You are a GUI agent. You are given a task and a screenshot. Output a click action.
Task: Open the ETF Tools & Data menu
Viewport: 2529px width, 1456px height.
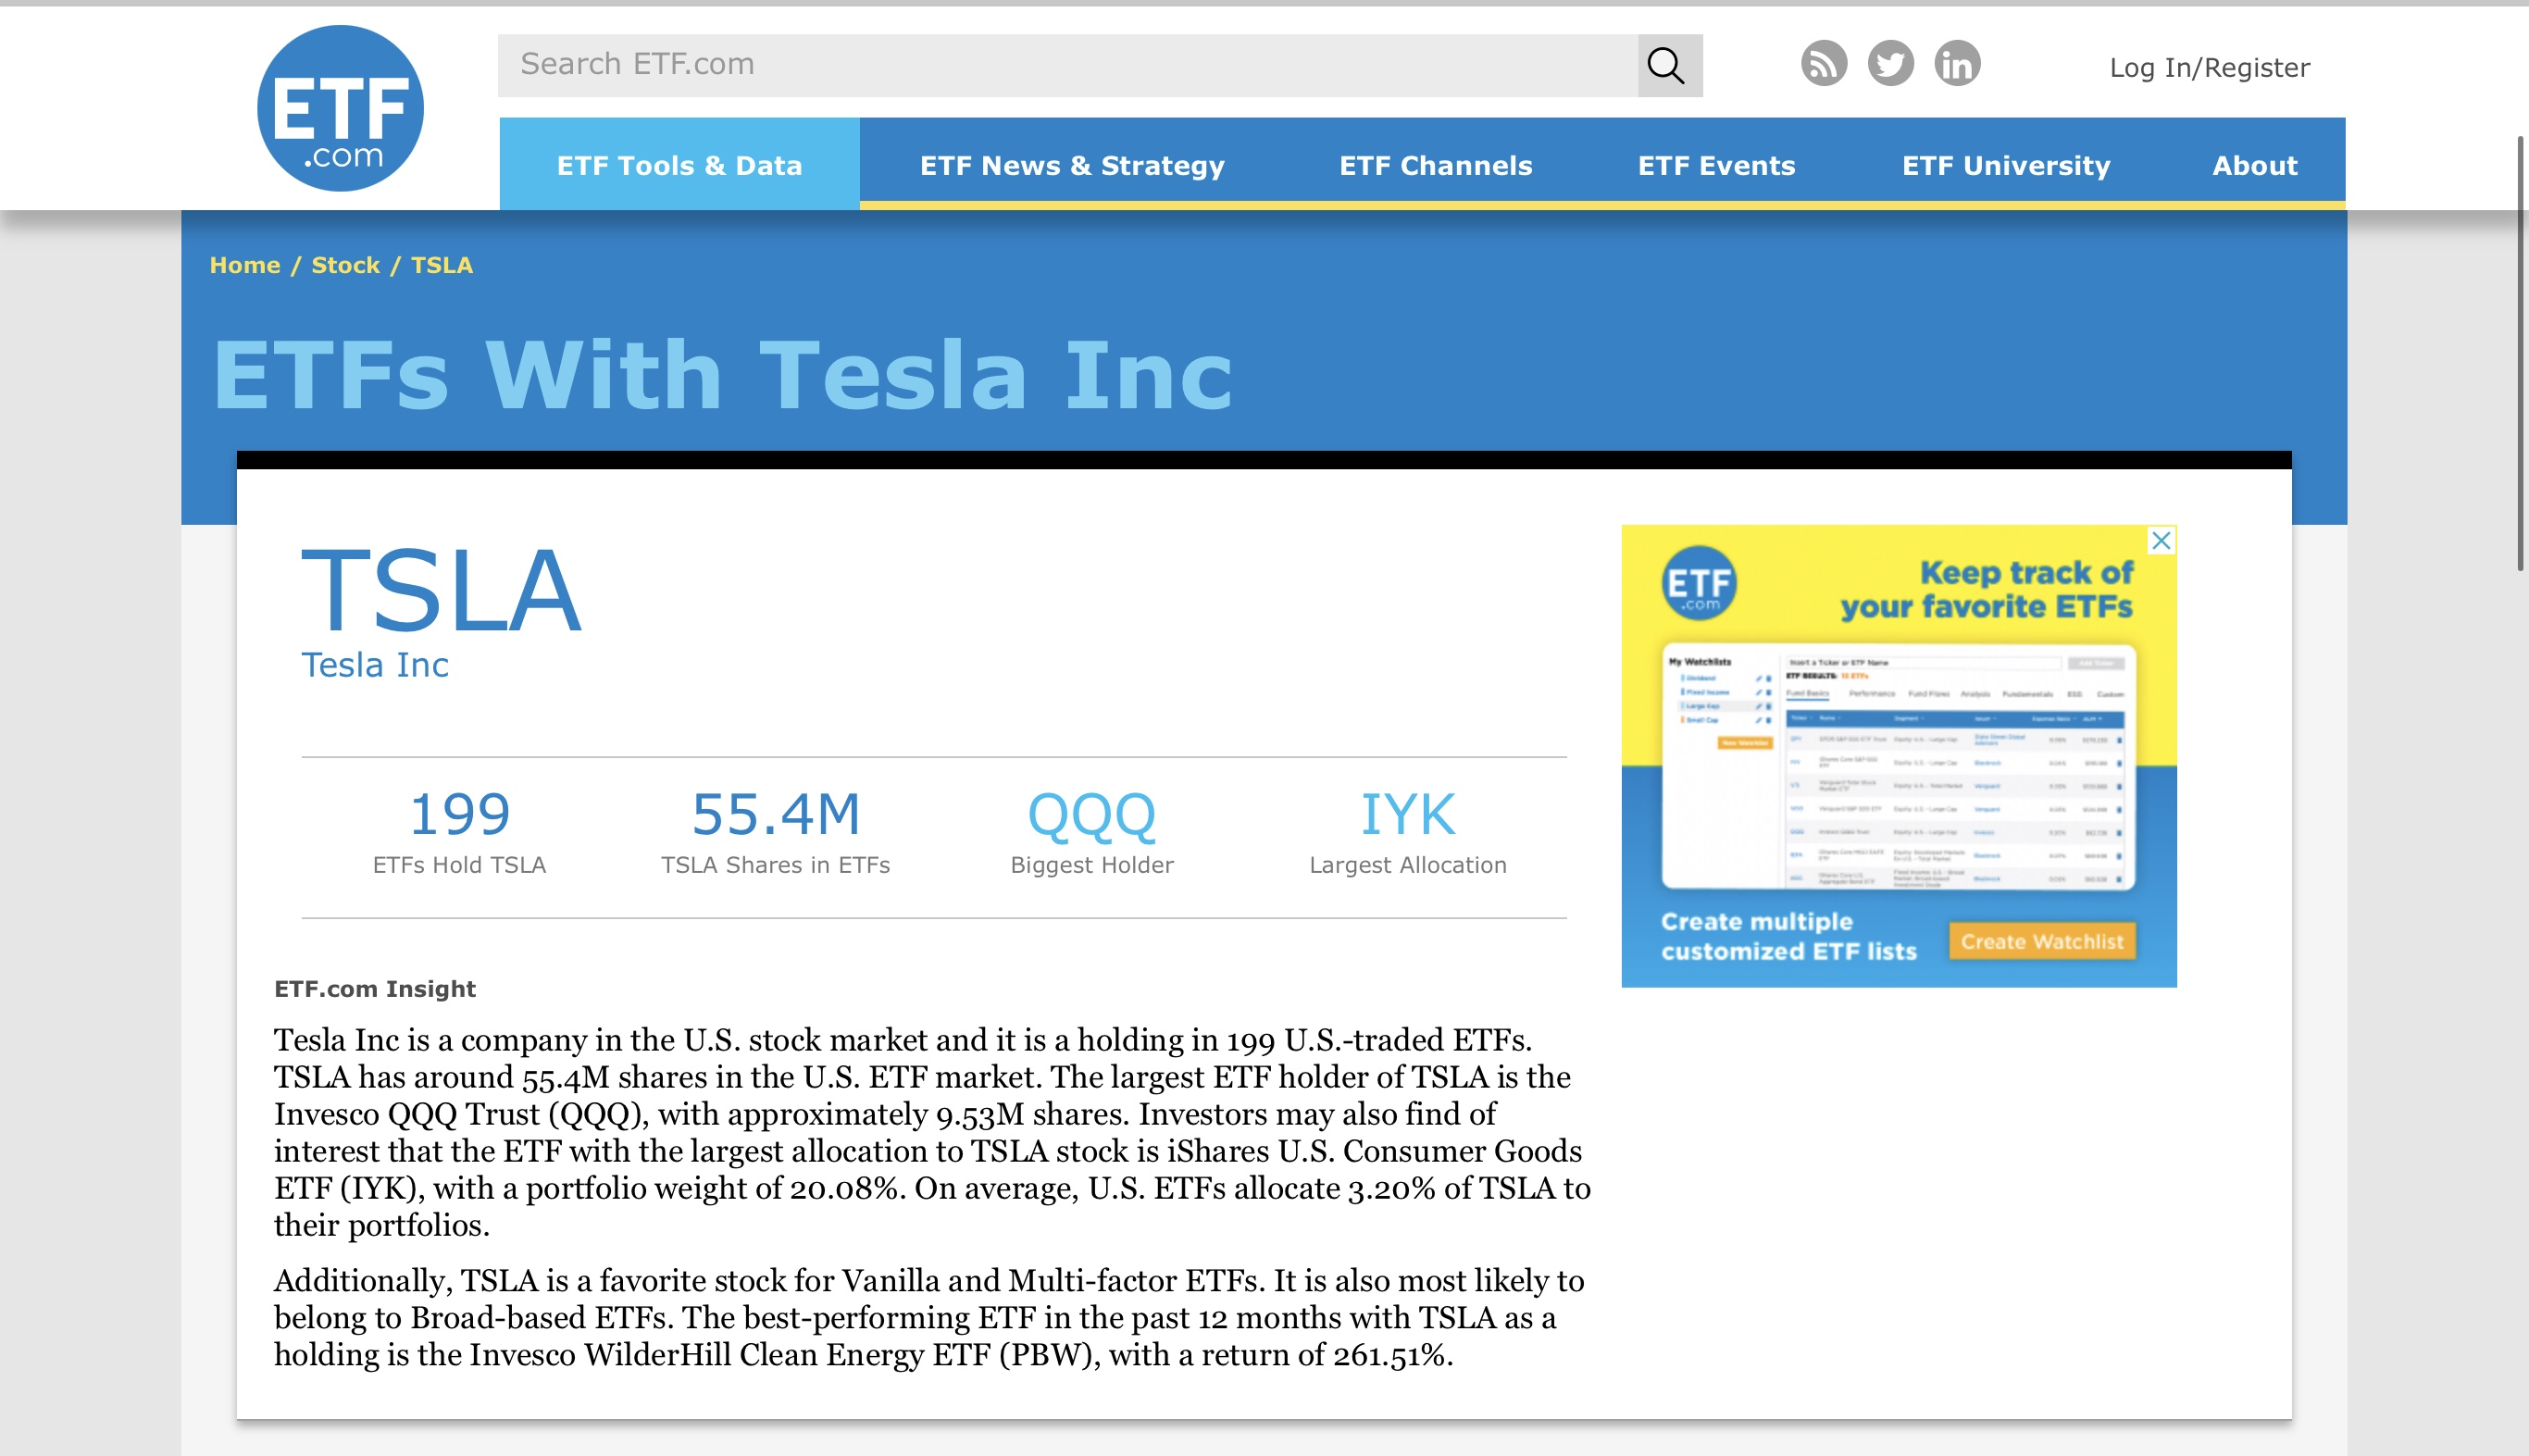pos(679,164)
